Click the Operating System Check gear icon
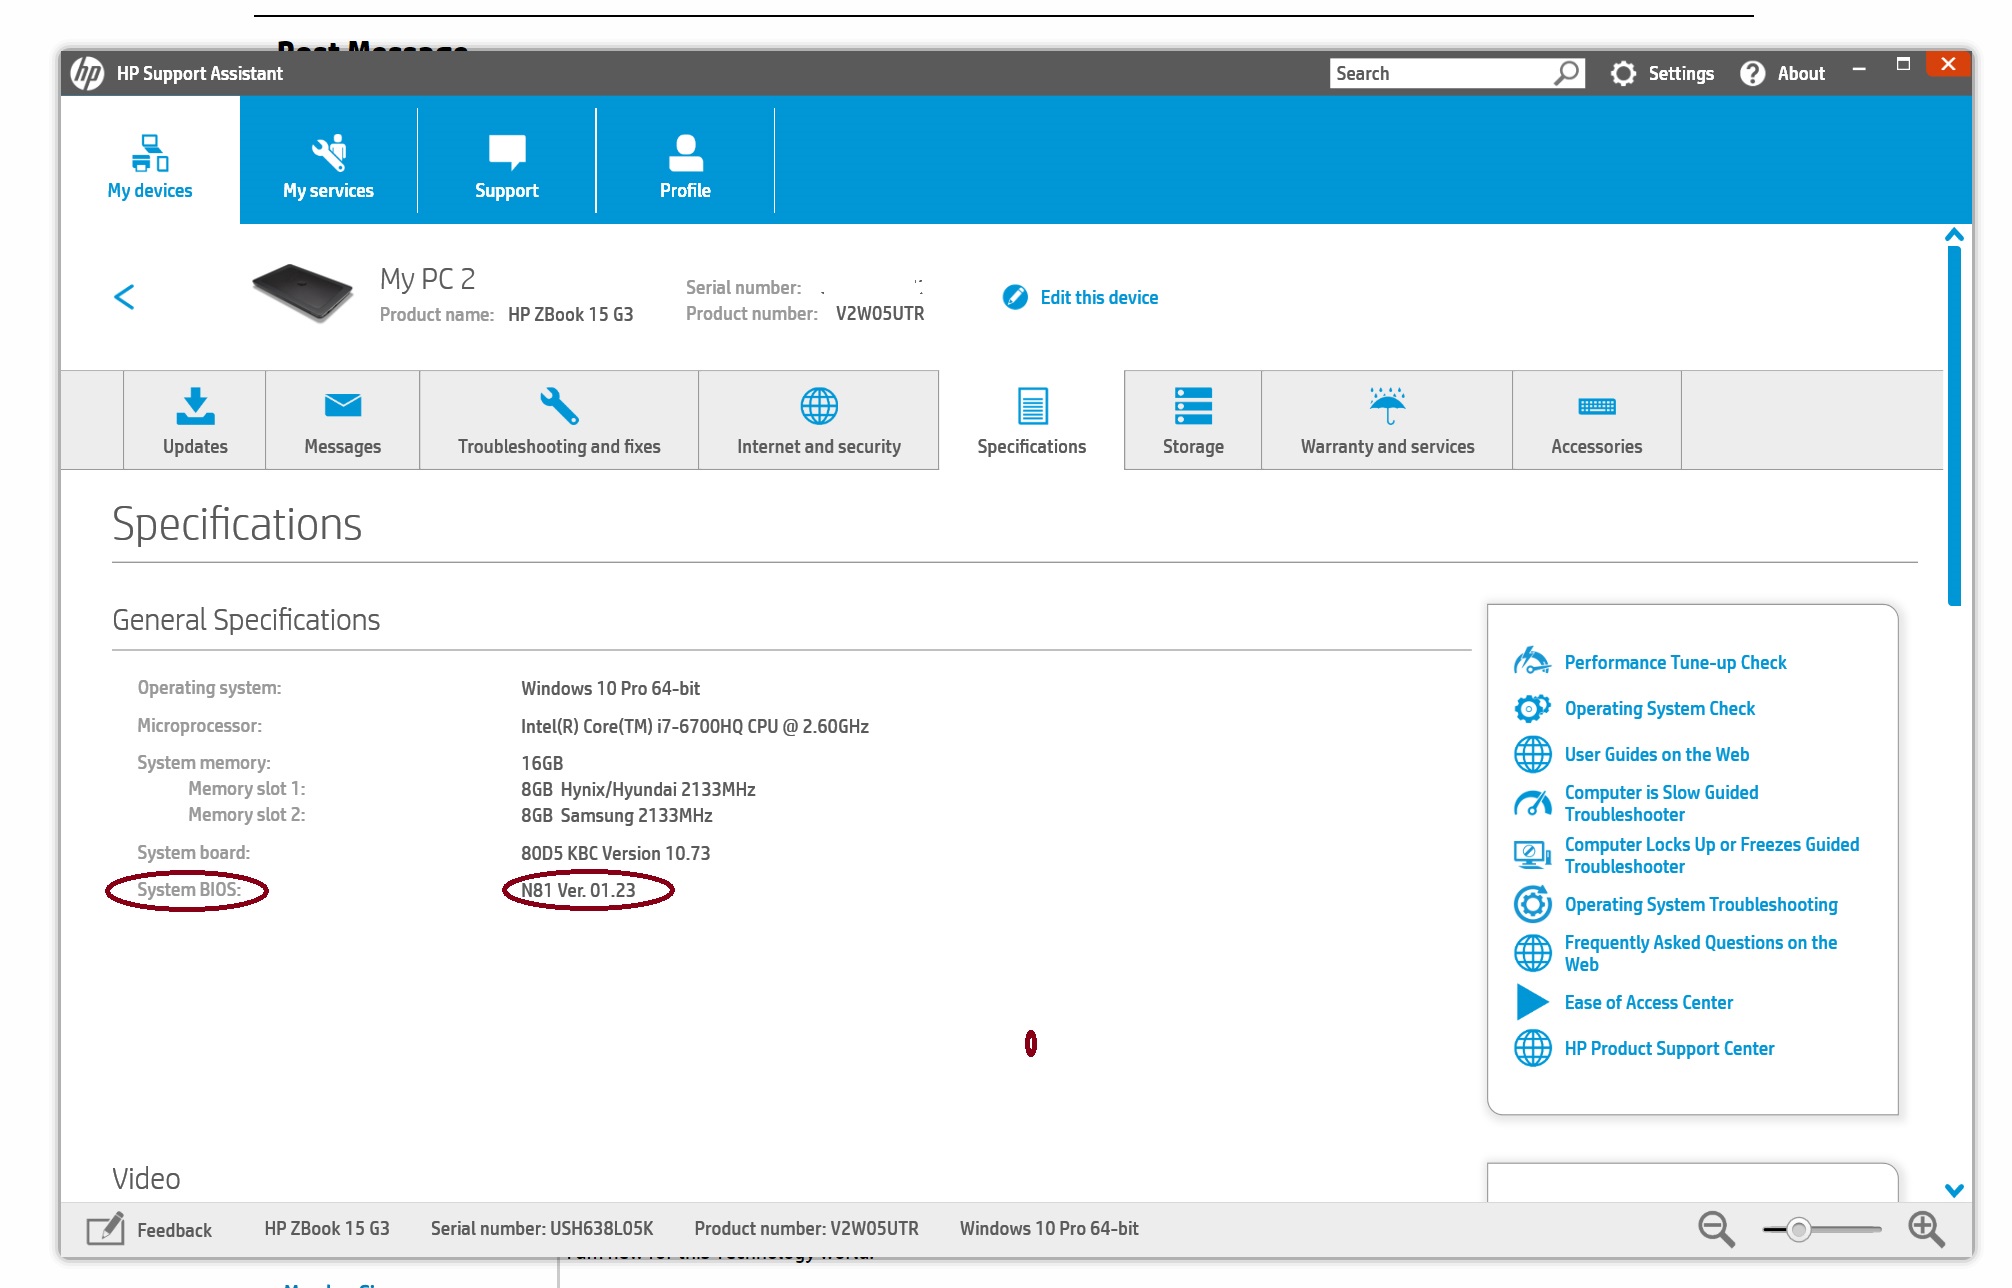 (1532, 708)
